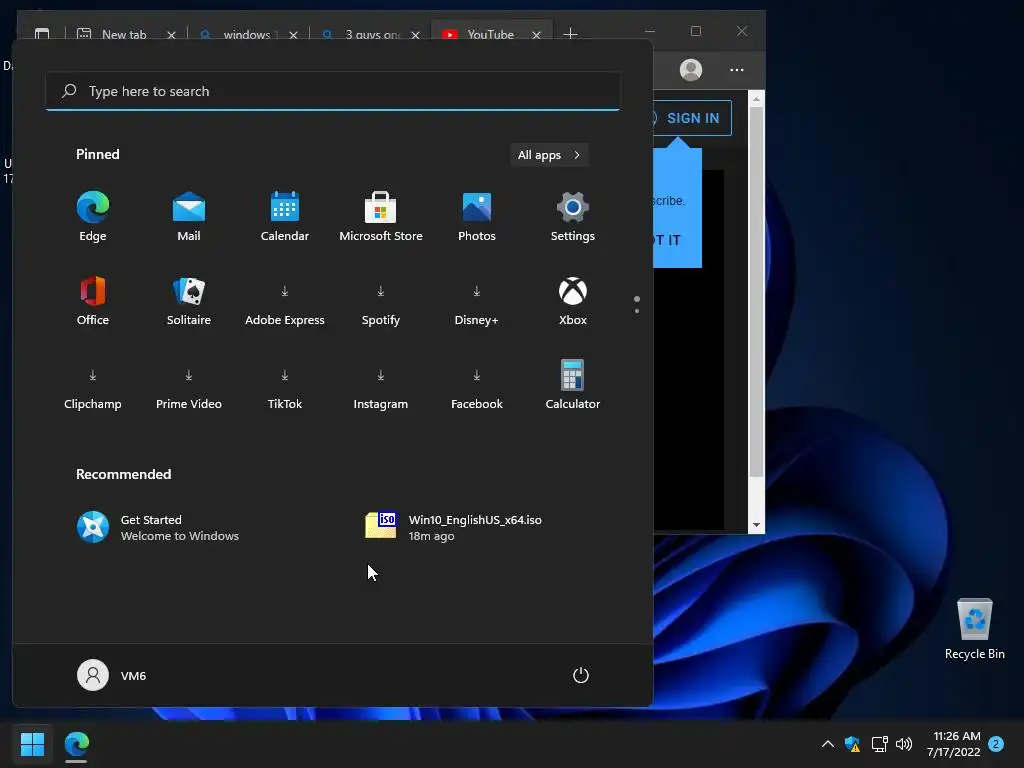Launch the Office app
The height and width of the screenshot is (768, 1024).
93,301
